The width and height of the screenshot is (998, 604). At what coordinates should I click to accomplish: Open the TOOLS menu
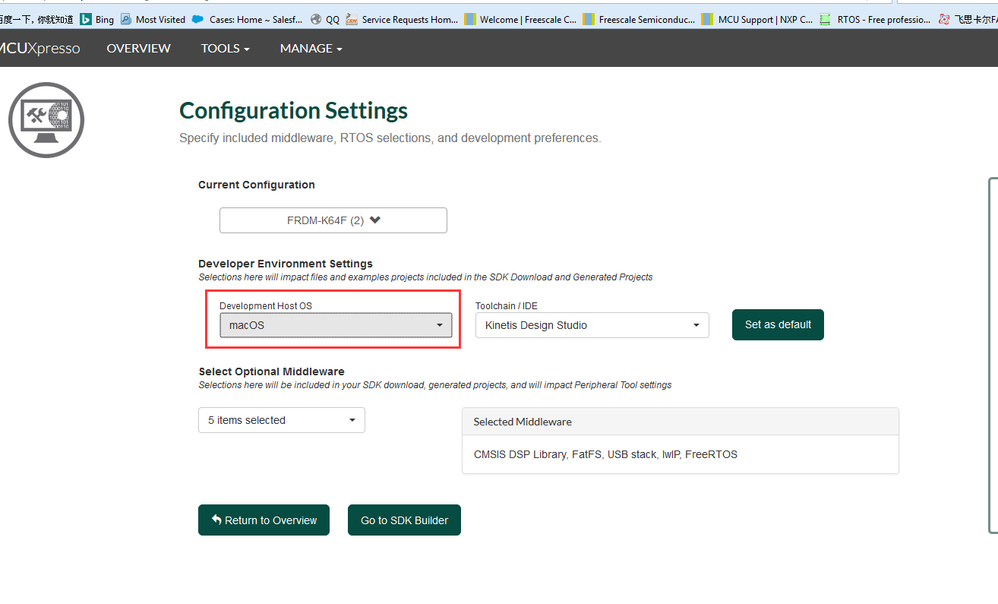(225, 48)
